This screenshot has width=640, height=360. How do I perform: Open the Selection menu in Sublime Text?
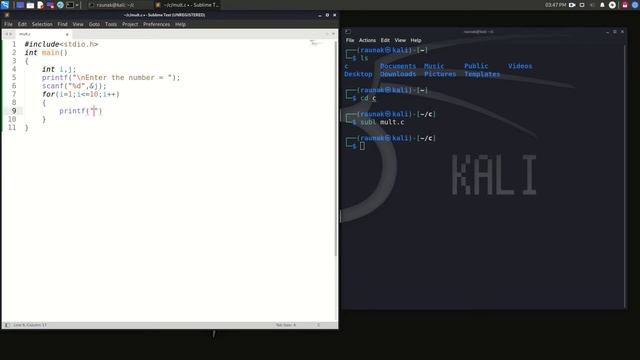click(x=42, y=24)
